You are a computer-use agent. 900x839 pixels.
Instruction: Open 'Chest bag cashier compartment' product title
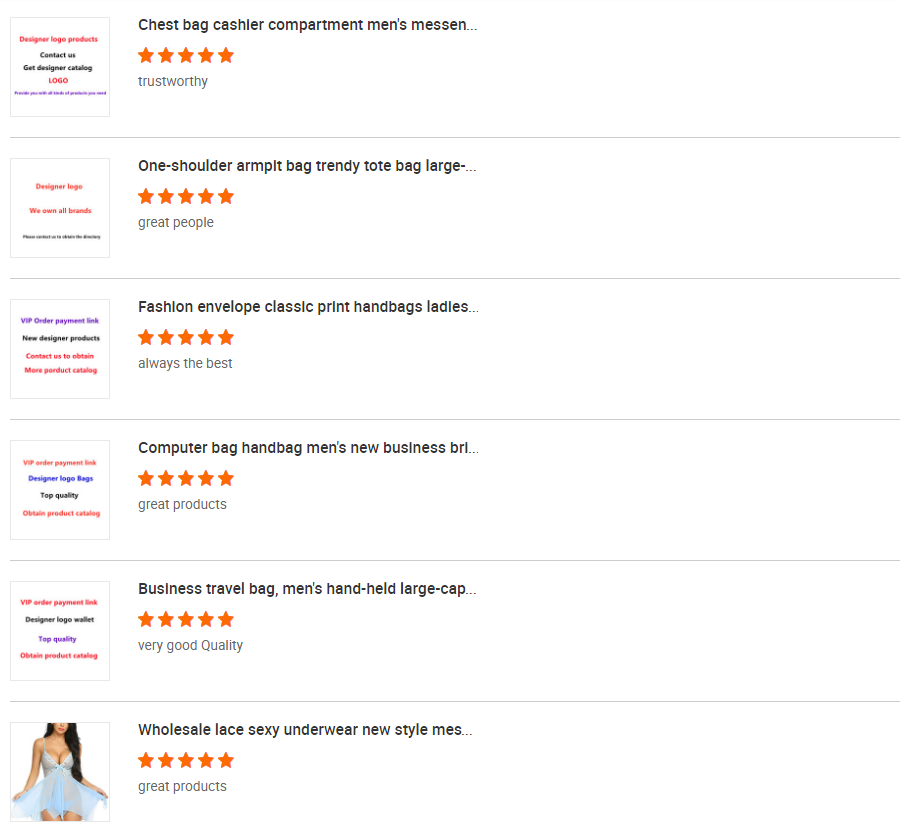(308, 25)
